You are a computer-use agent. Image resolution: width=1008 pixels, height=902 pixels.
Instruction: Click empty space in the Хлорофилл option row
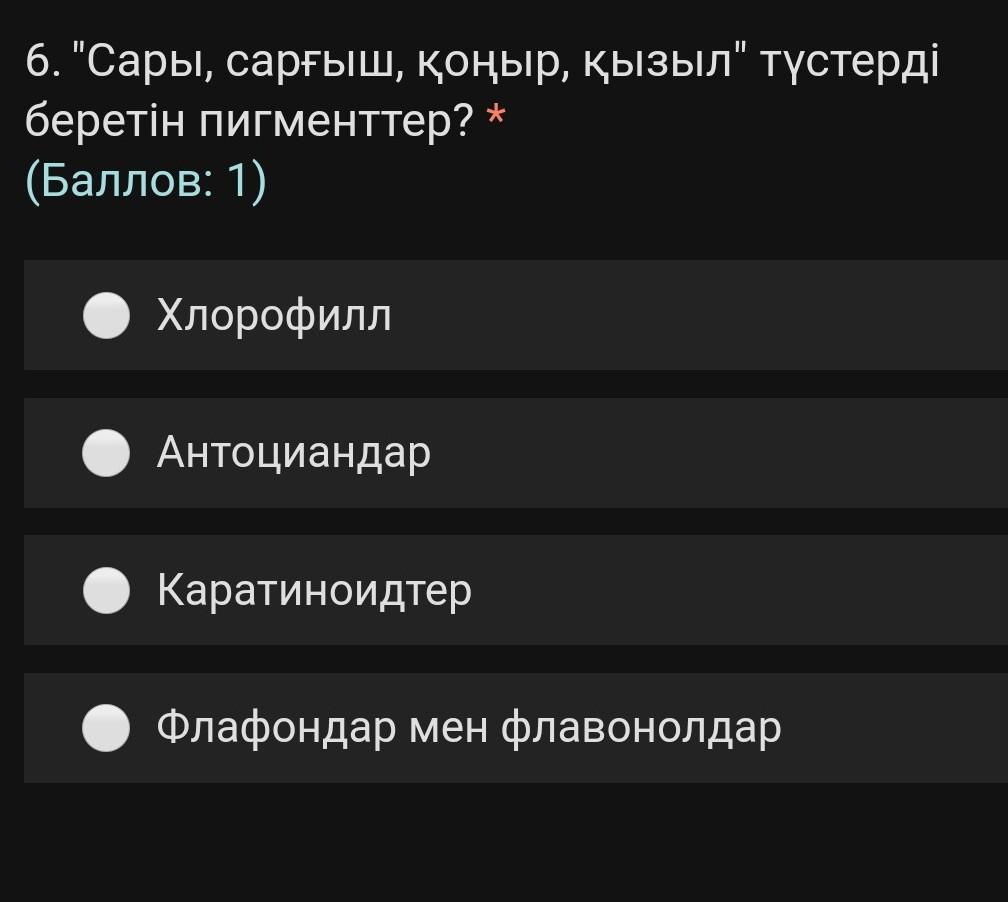(x=700, y=316)
